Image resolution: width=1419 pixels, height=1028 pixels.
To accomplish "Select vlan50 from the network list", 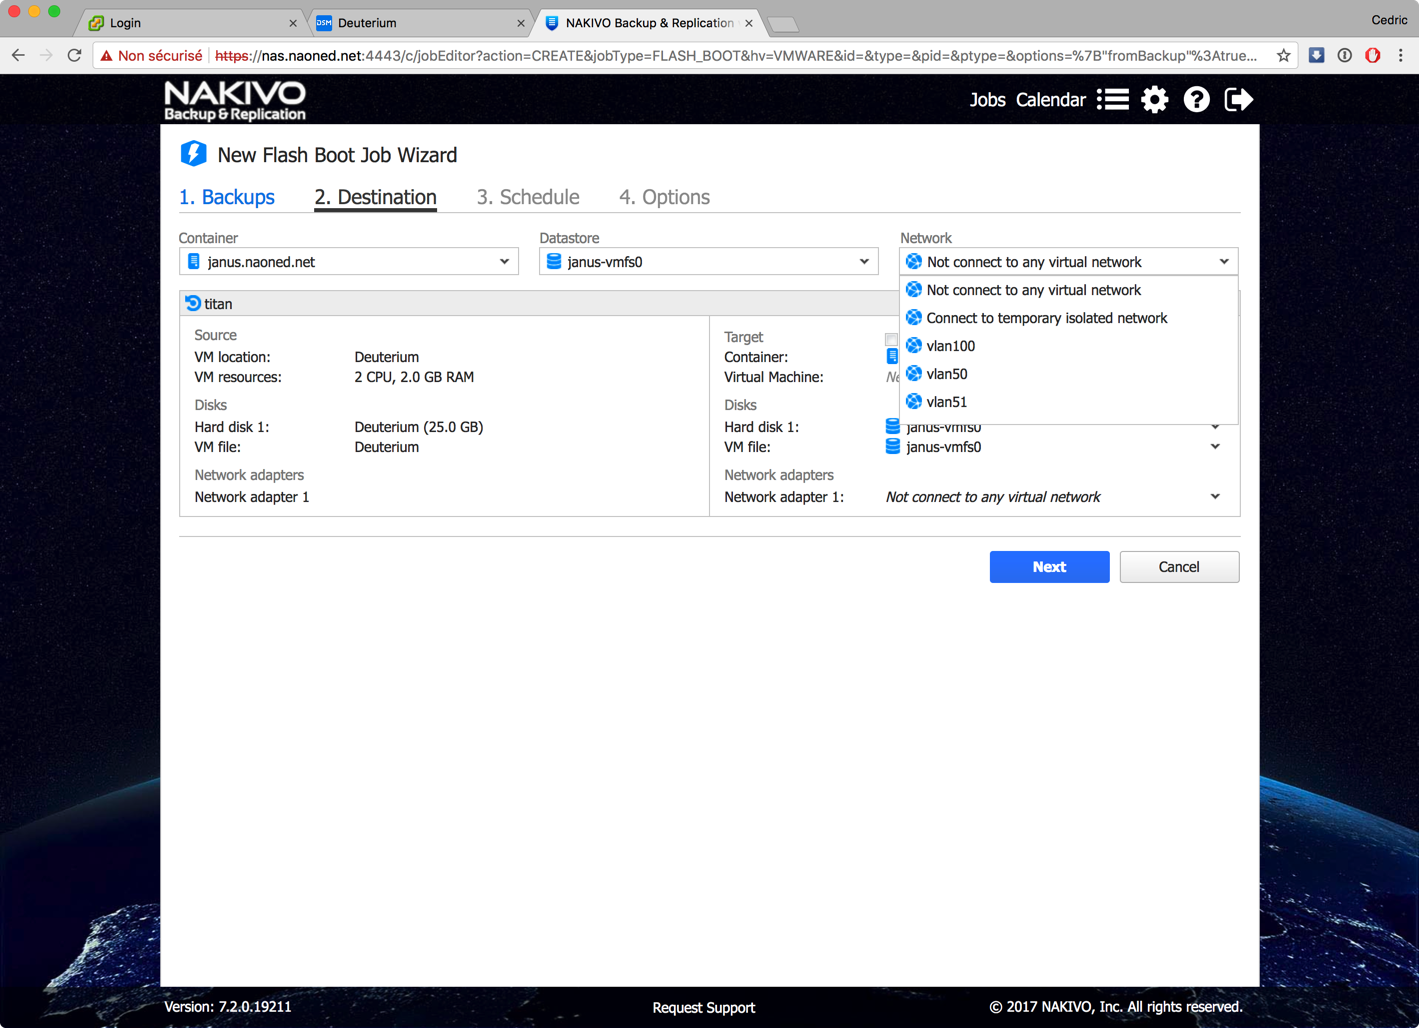I will point(1068,374).
